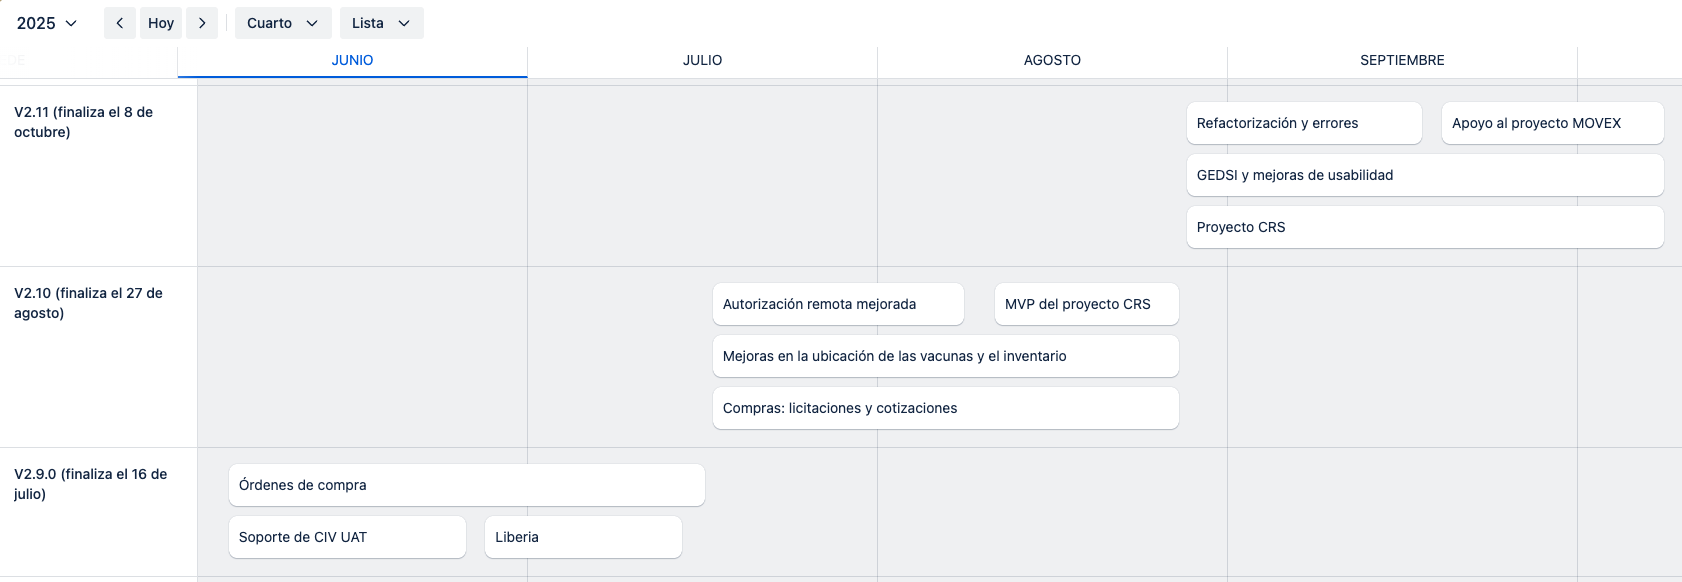Image resolution: width=1682 pixels, height=582 pixels.
Task: Open MVP del proyecto CRS card
Action: click(x=1087, y=304)
